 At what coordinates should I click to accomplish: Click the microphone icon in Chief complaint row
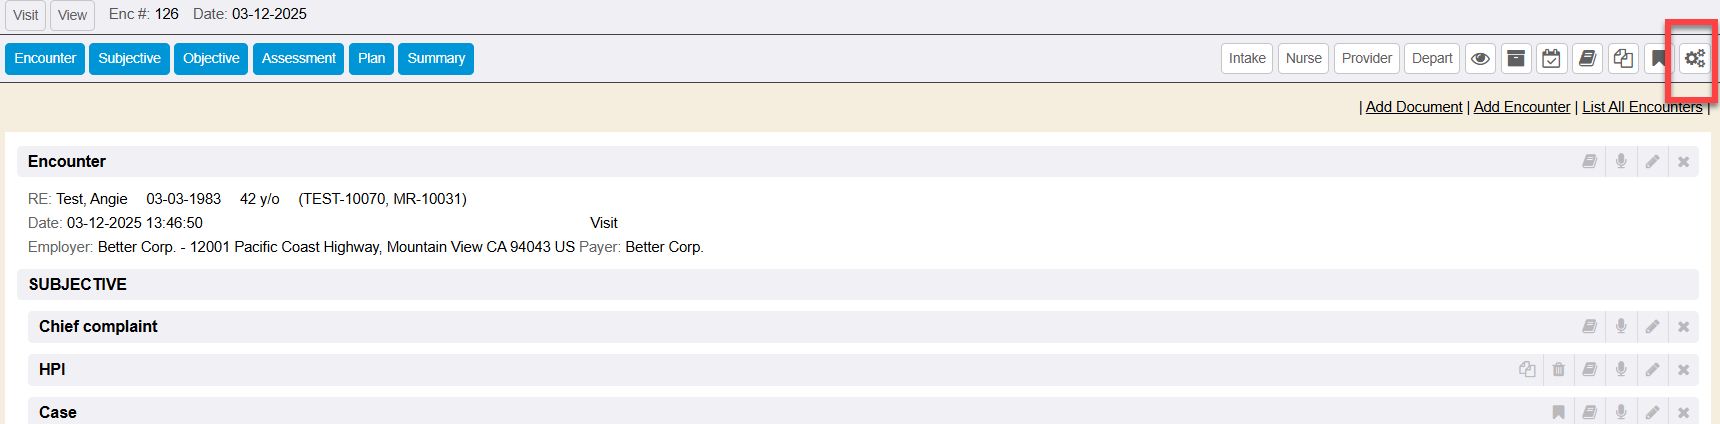(1621, 327)
